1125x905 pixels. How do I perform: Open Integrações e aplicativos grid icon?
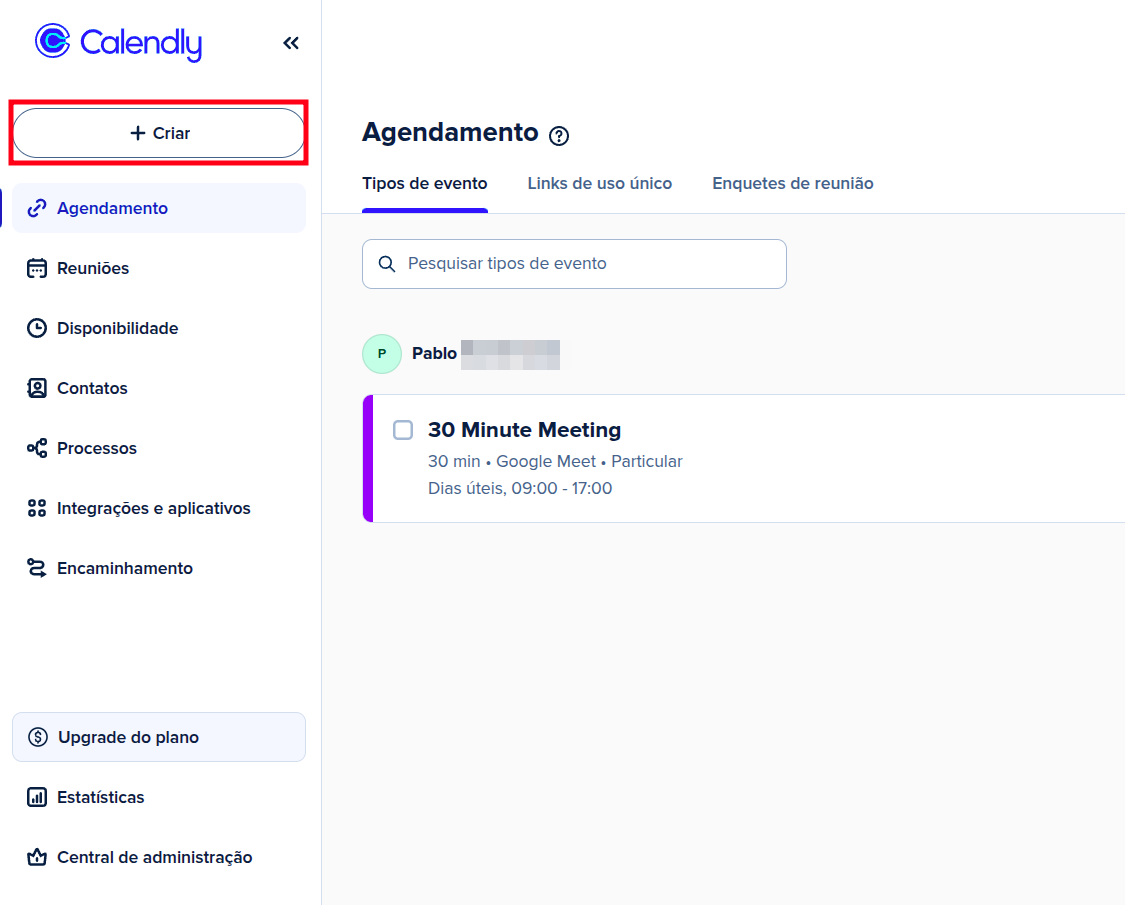[37, 508]
